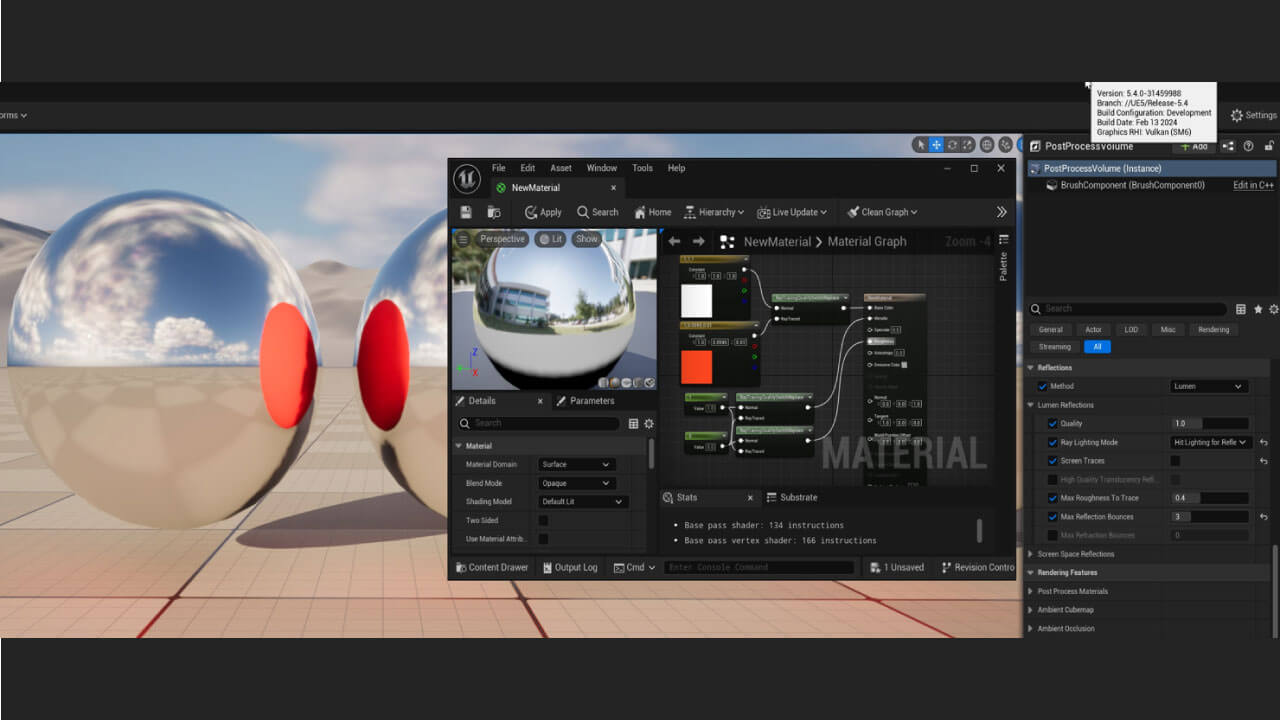Open the Output Log
The height and width of the screenshot is (720, 1280).
click(569, 567)
